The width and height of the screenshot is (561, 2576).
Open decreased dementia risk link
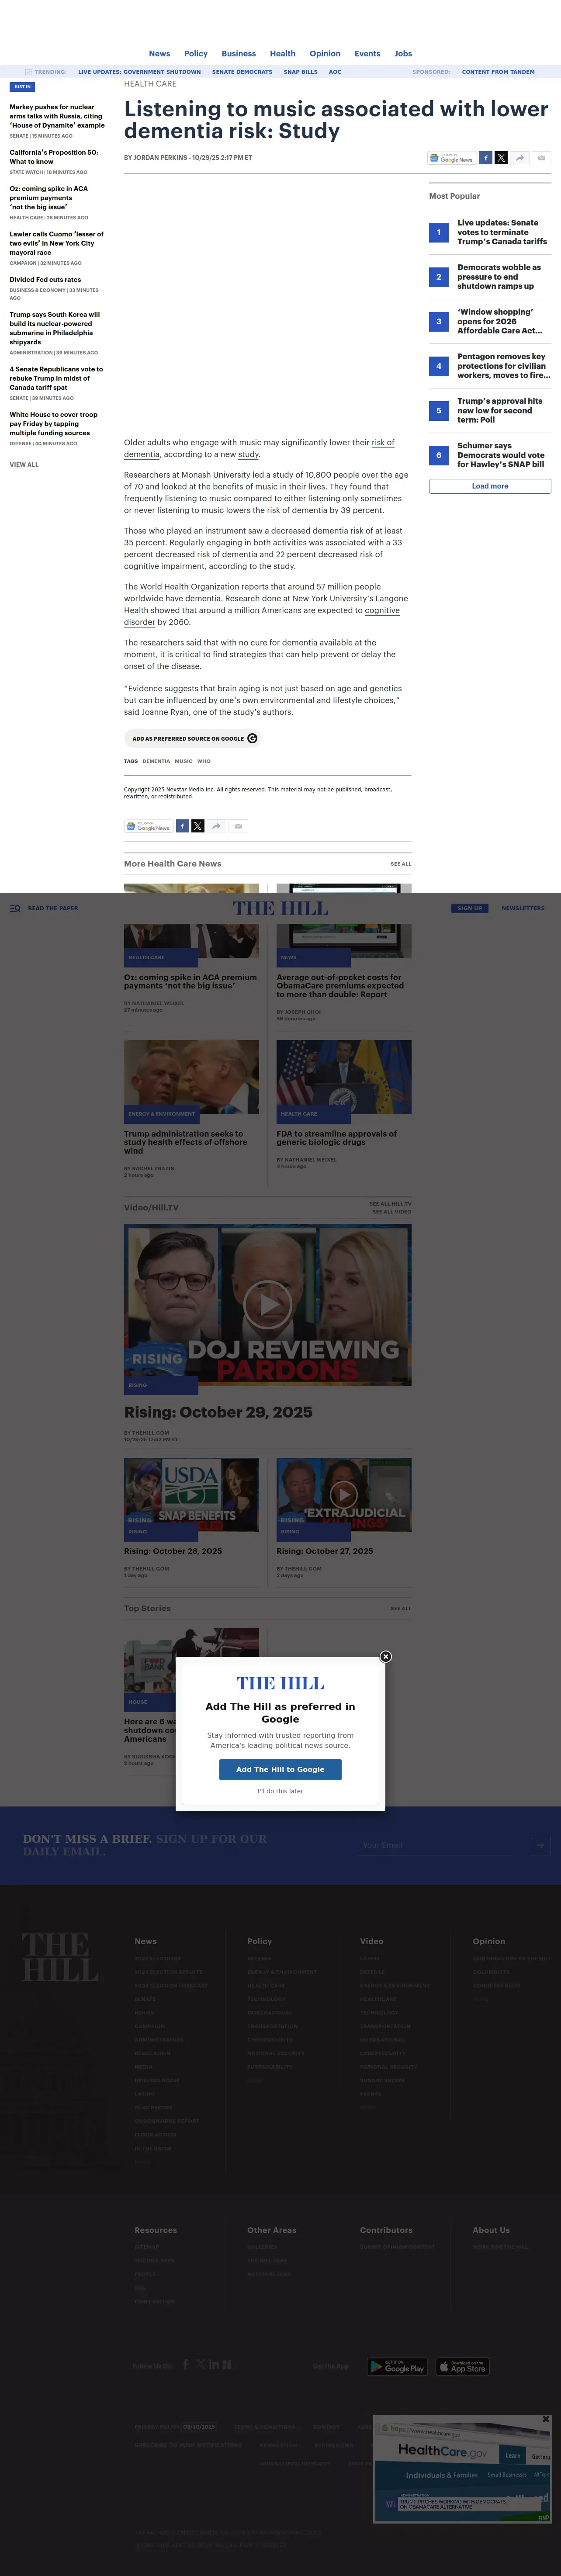317,531
